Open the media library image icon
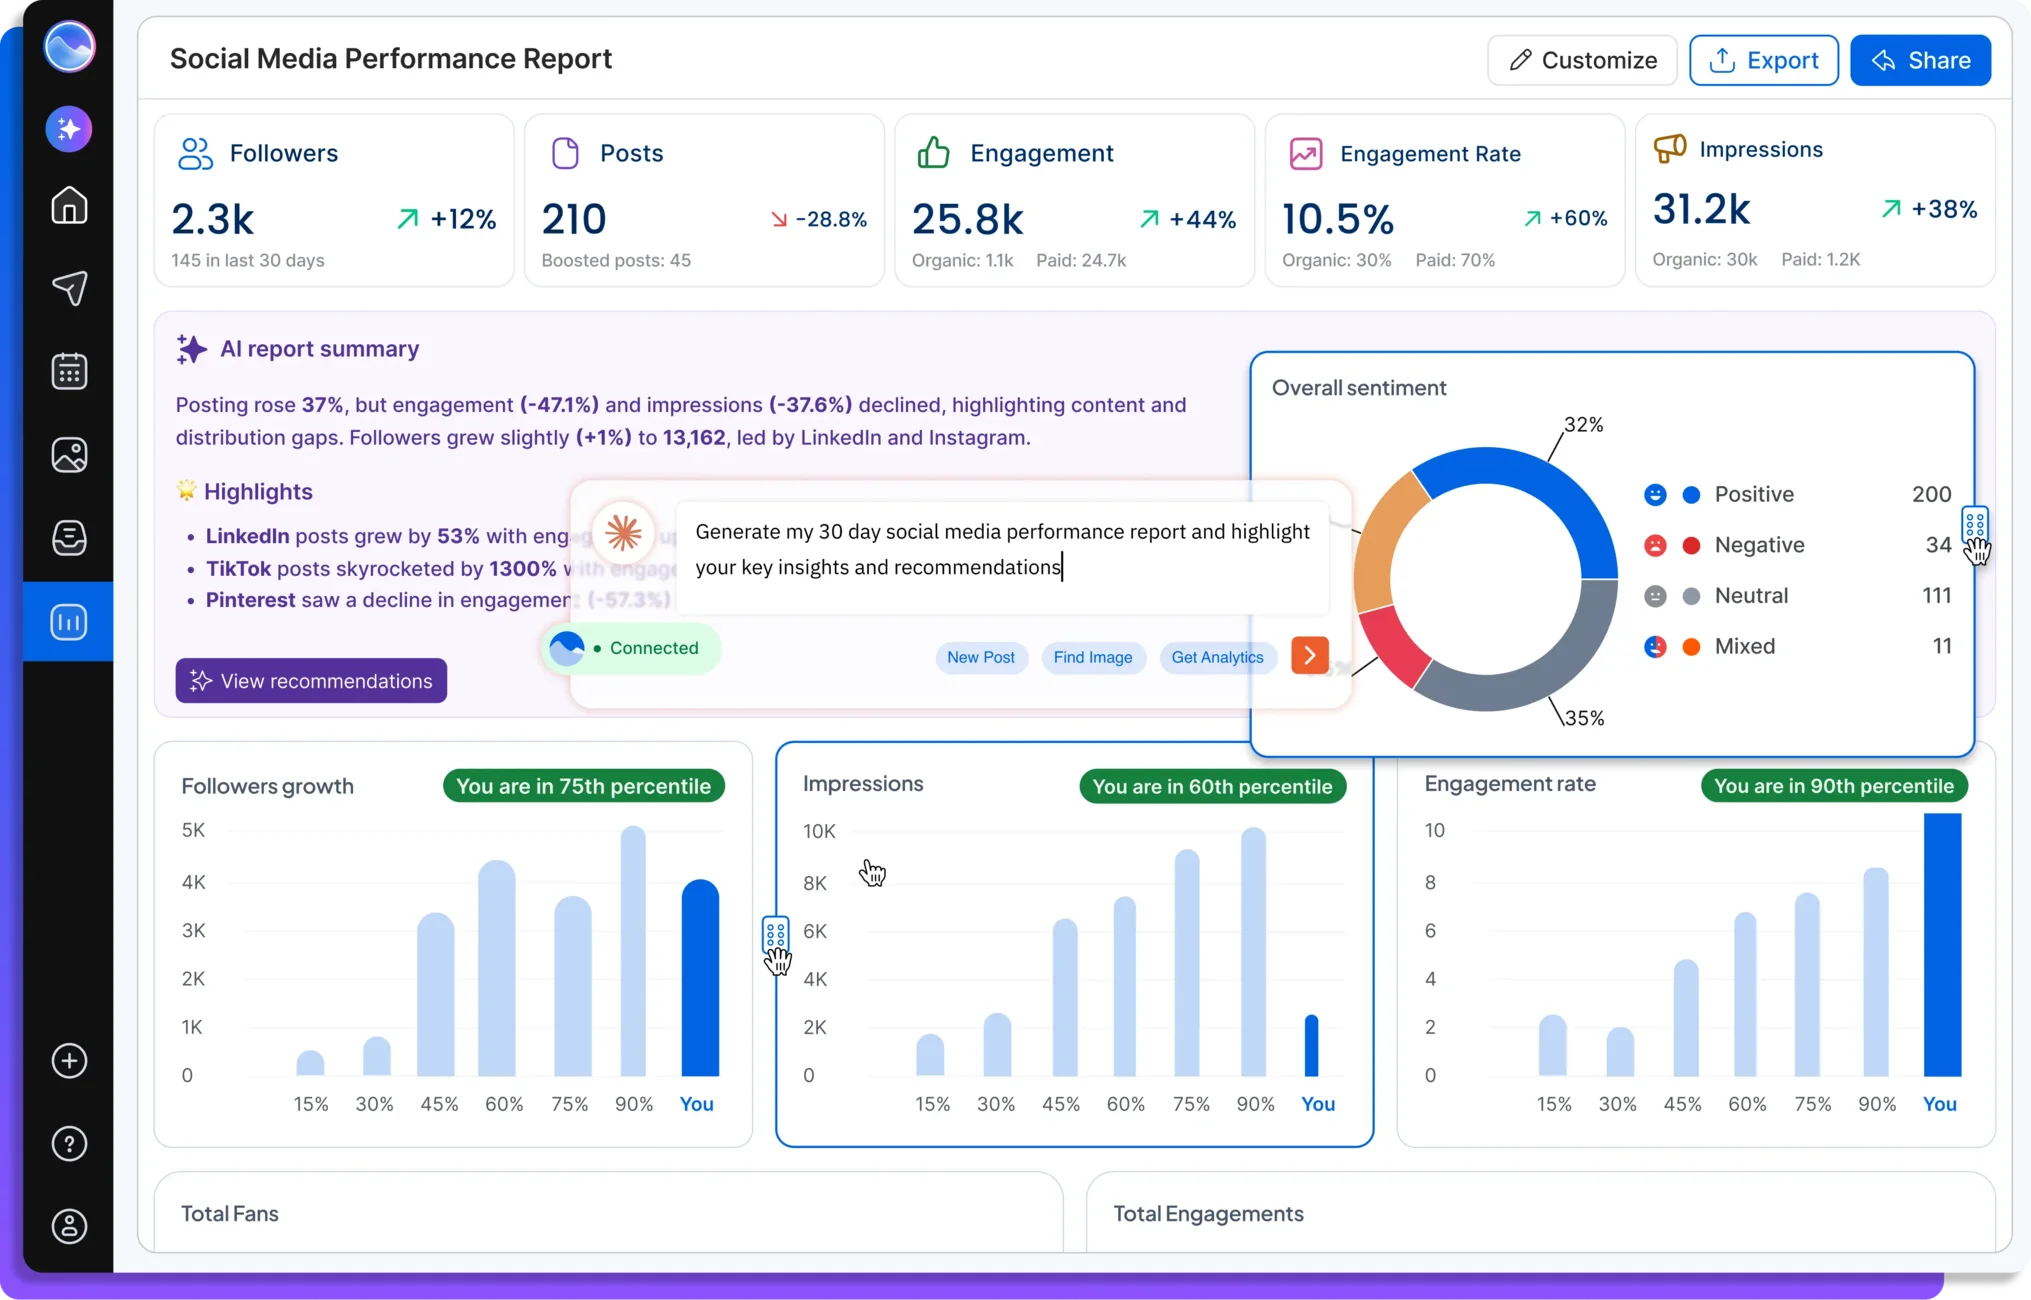2031x1300 pixels. (x=69, y=455)
